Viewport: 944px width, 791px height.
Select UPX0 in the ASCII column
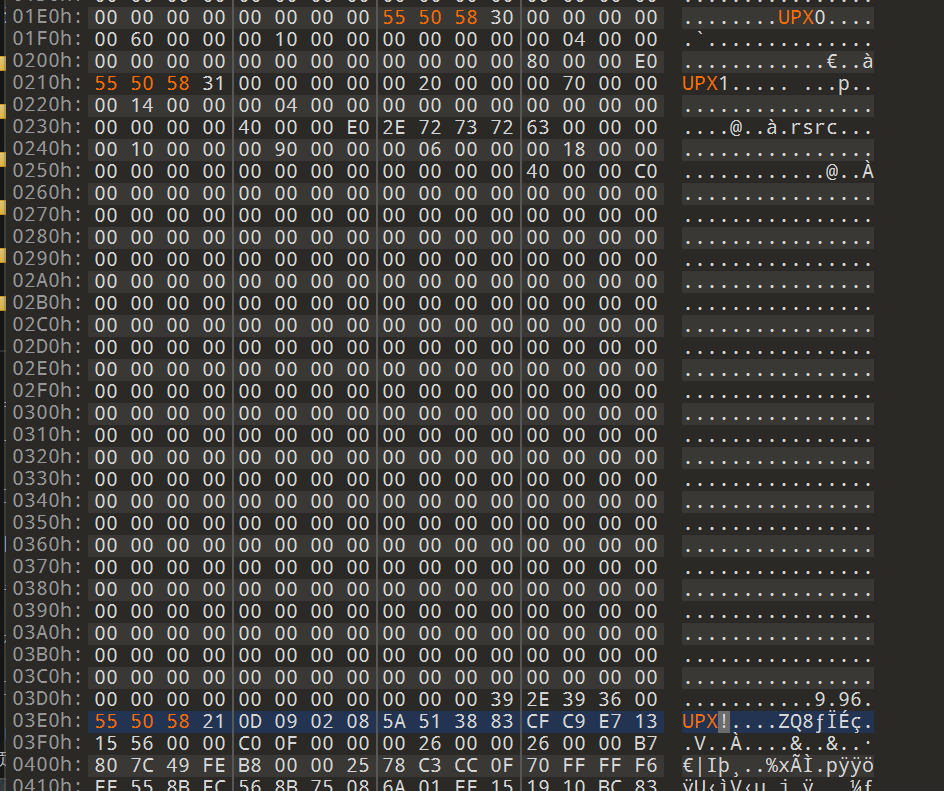click(802, 17)
